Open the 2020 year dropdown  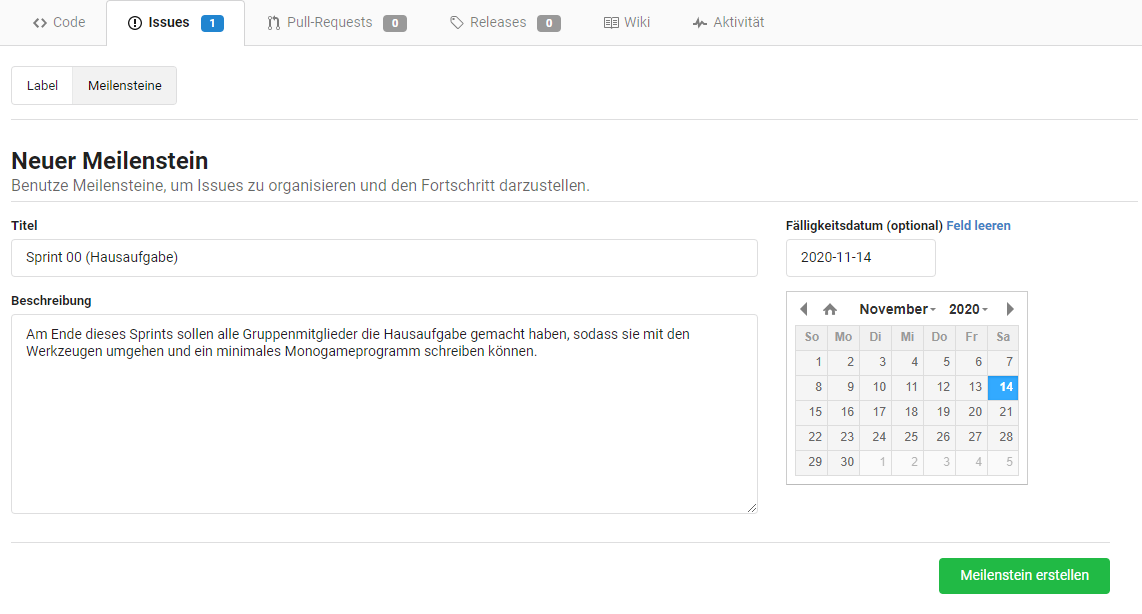click(968, 309)
